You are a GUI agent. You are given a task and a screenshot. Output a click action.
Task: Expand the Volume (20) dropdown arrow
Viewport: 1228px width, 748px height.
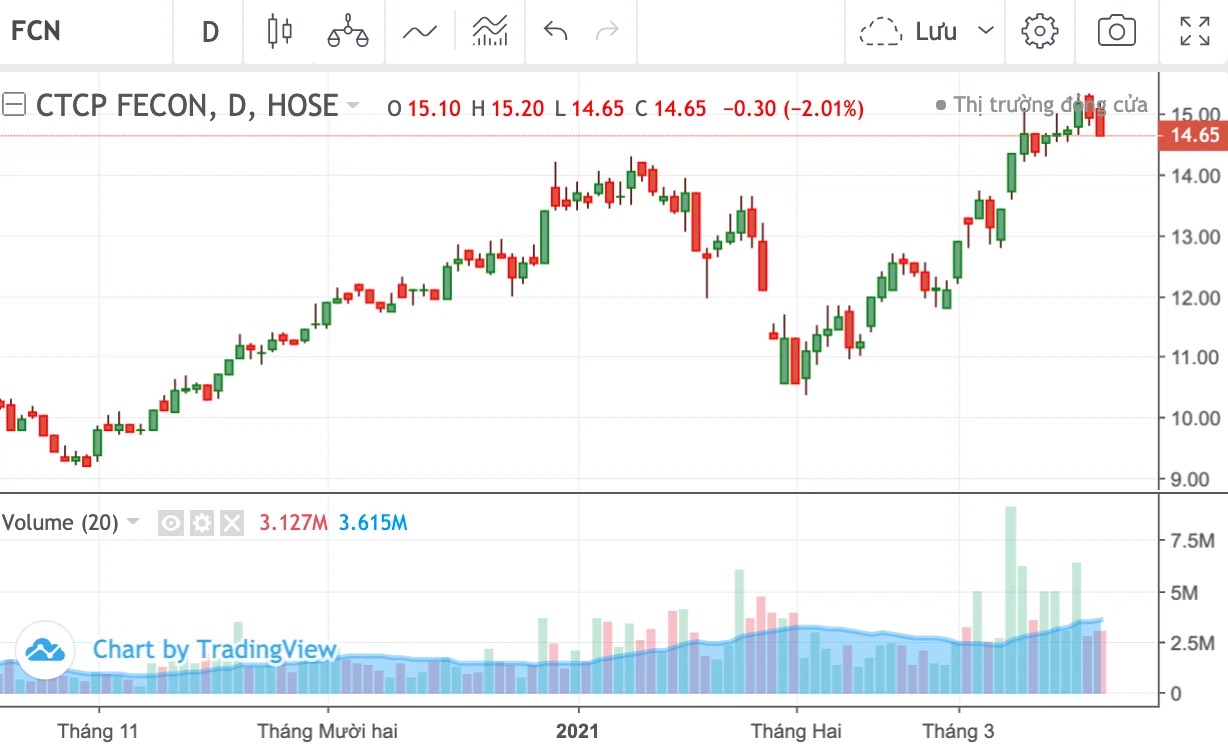click(134, 523)
